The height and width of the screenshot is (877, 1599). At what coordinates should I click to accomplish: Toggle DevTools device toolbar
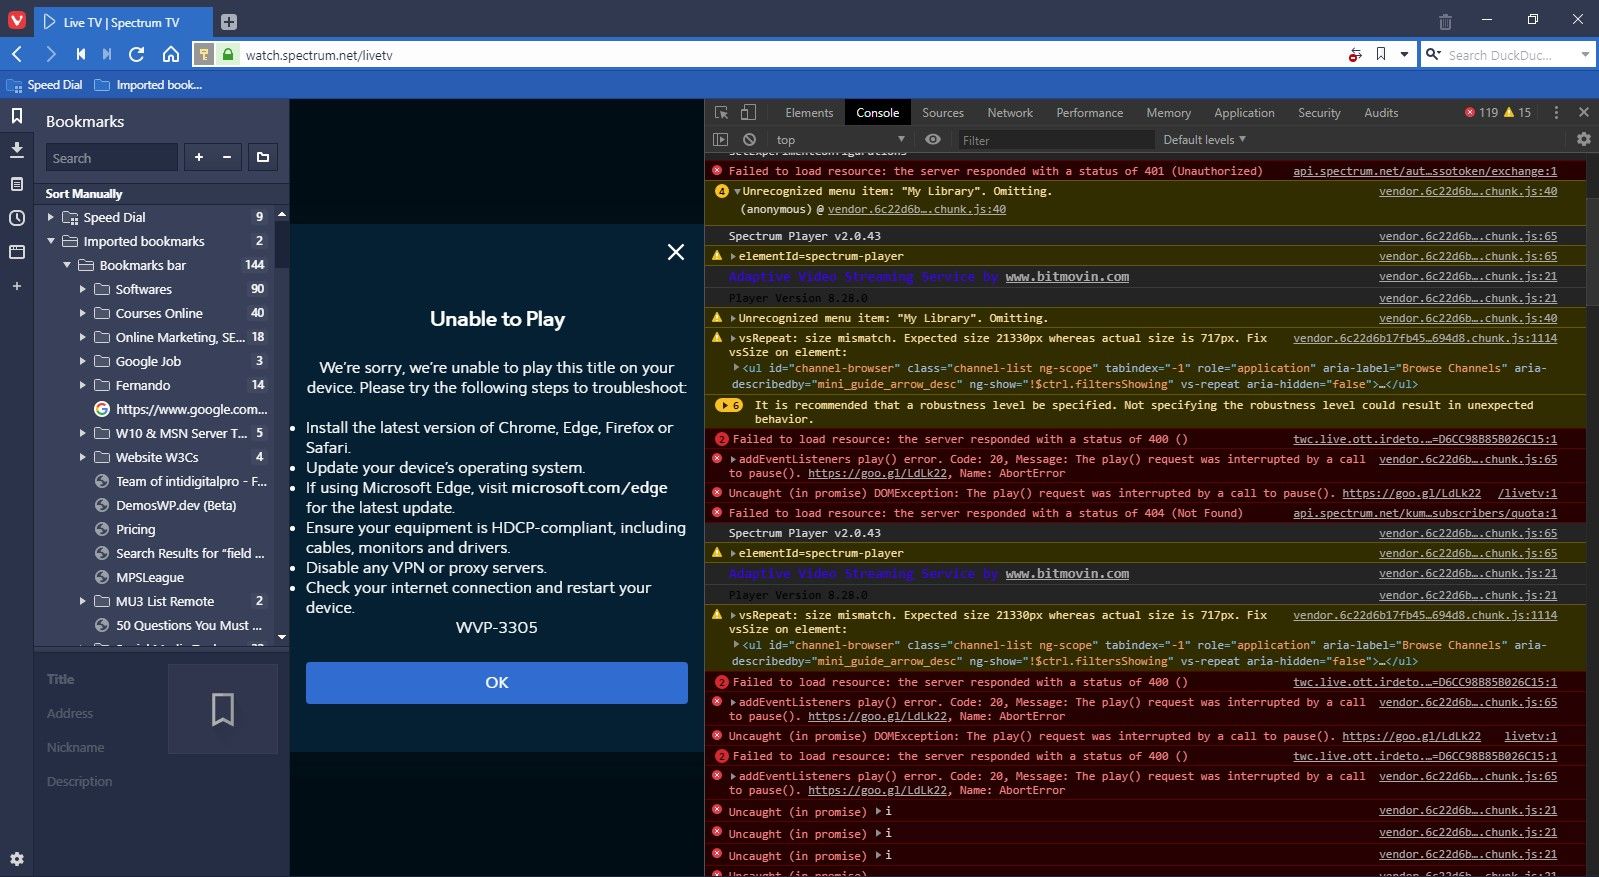tap(748, 113)
